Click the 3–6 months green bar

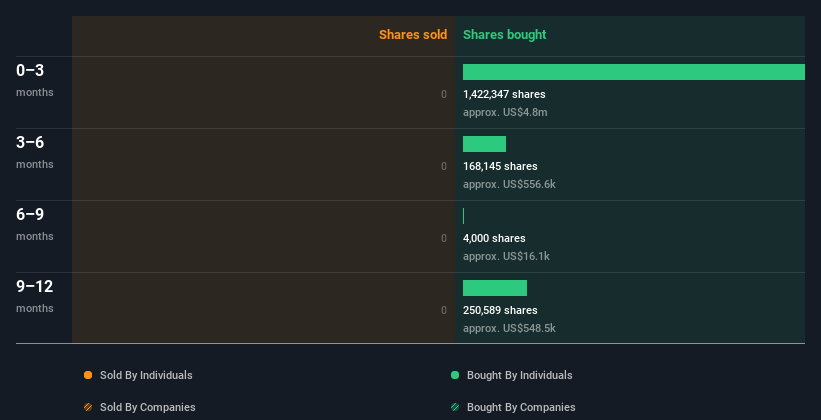[x=484, y=144]
